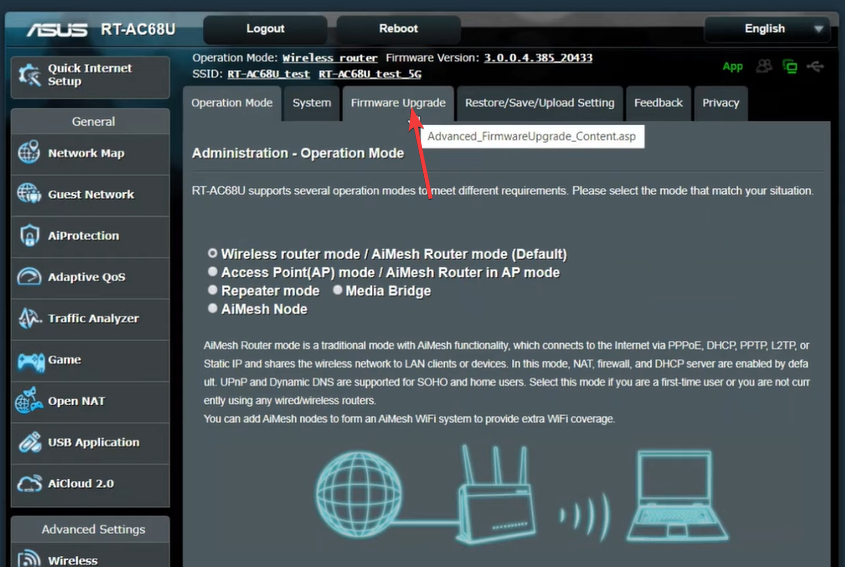845x567 pixels.
Task: Open USB Application sidebar entry
Action: (91, 443)
